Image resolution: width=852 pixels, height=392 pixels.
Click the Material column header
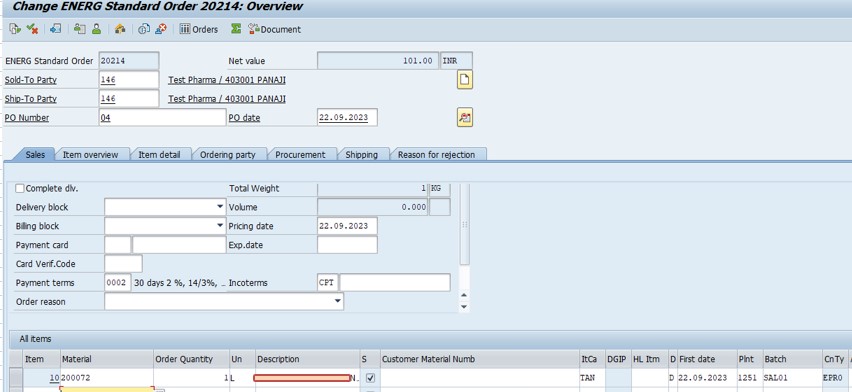point(106,359)
